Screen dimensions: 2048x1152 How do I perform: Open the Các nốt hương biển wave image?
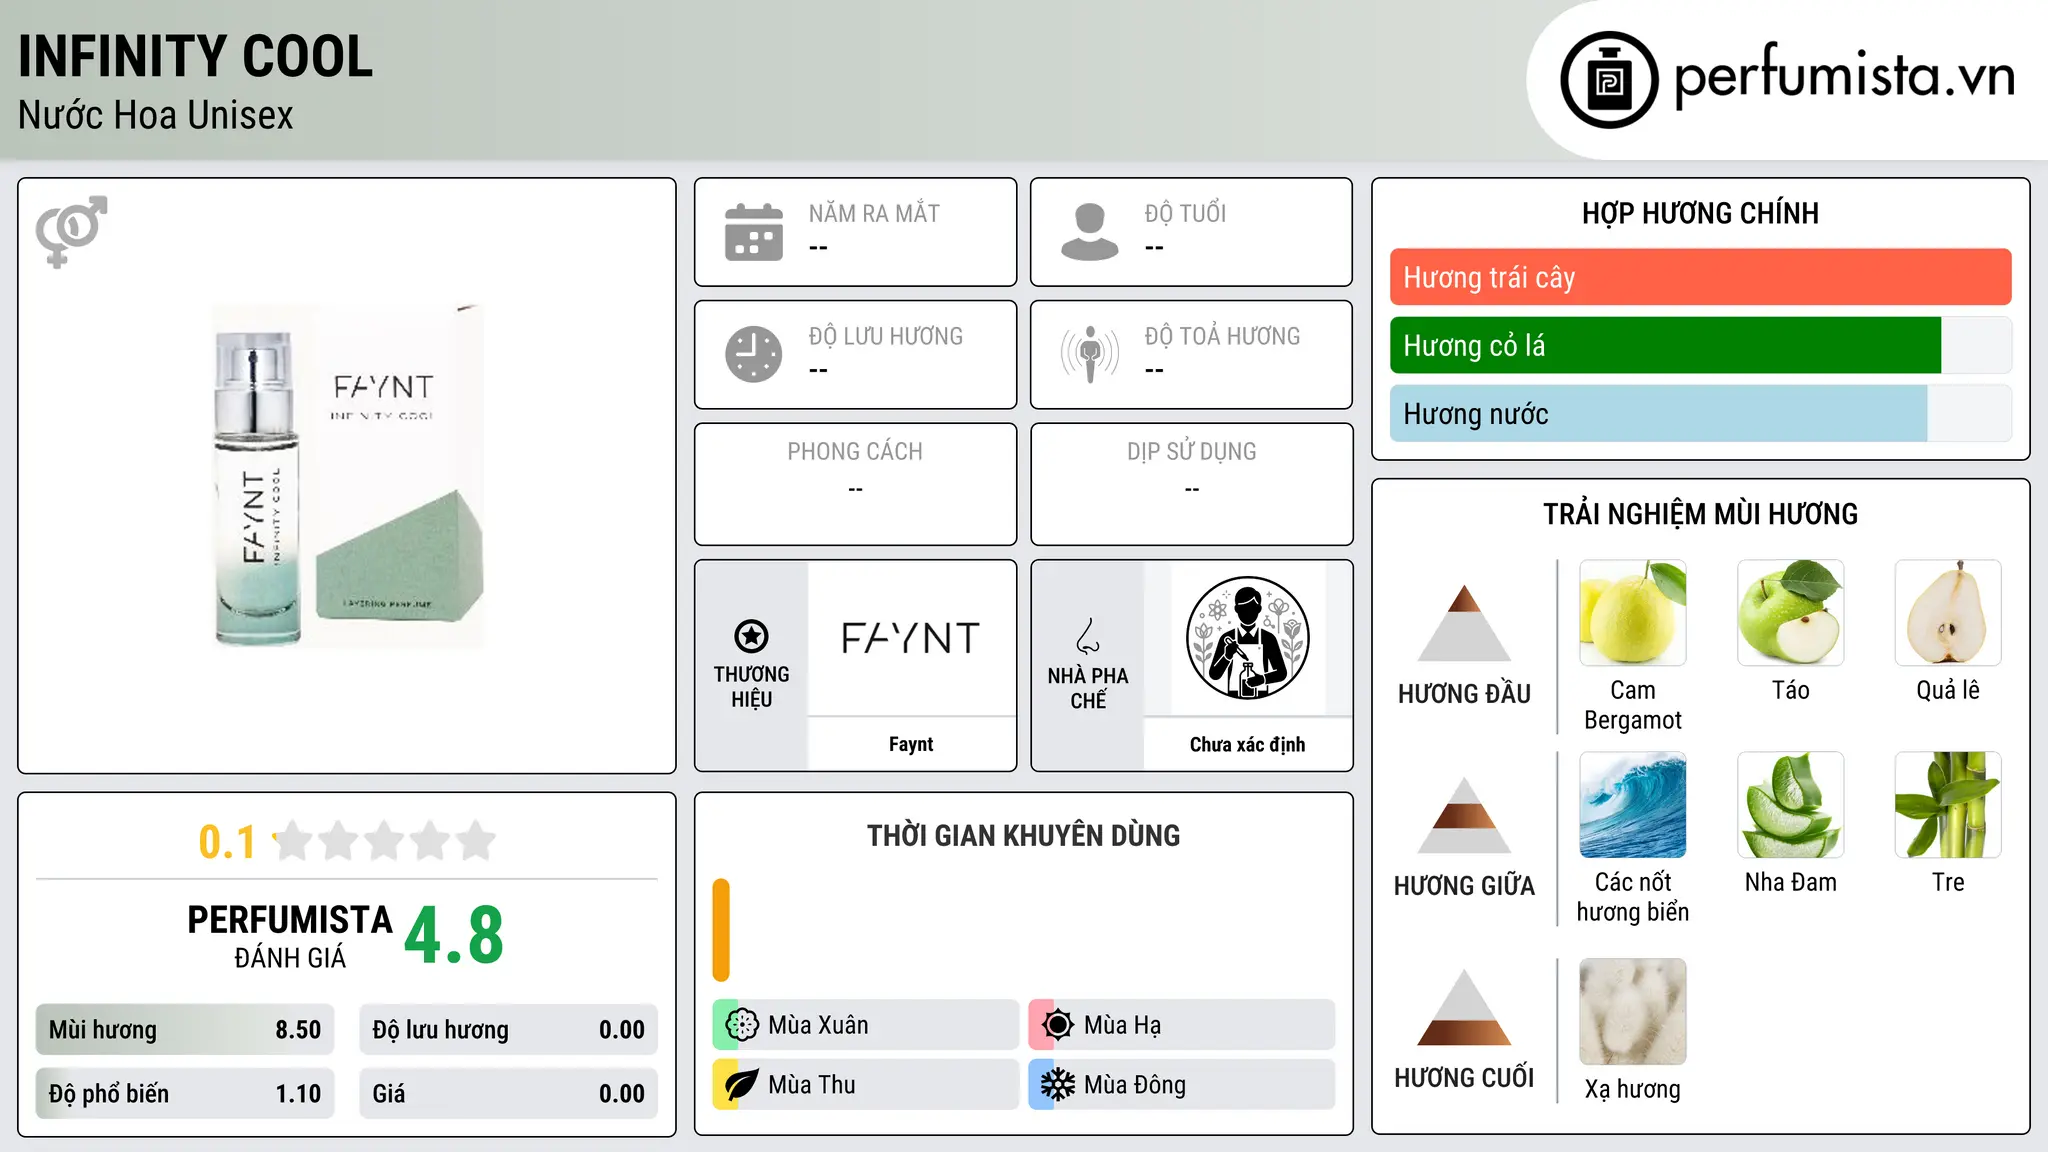[x=1633, y=805]
